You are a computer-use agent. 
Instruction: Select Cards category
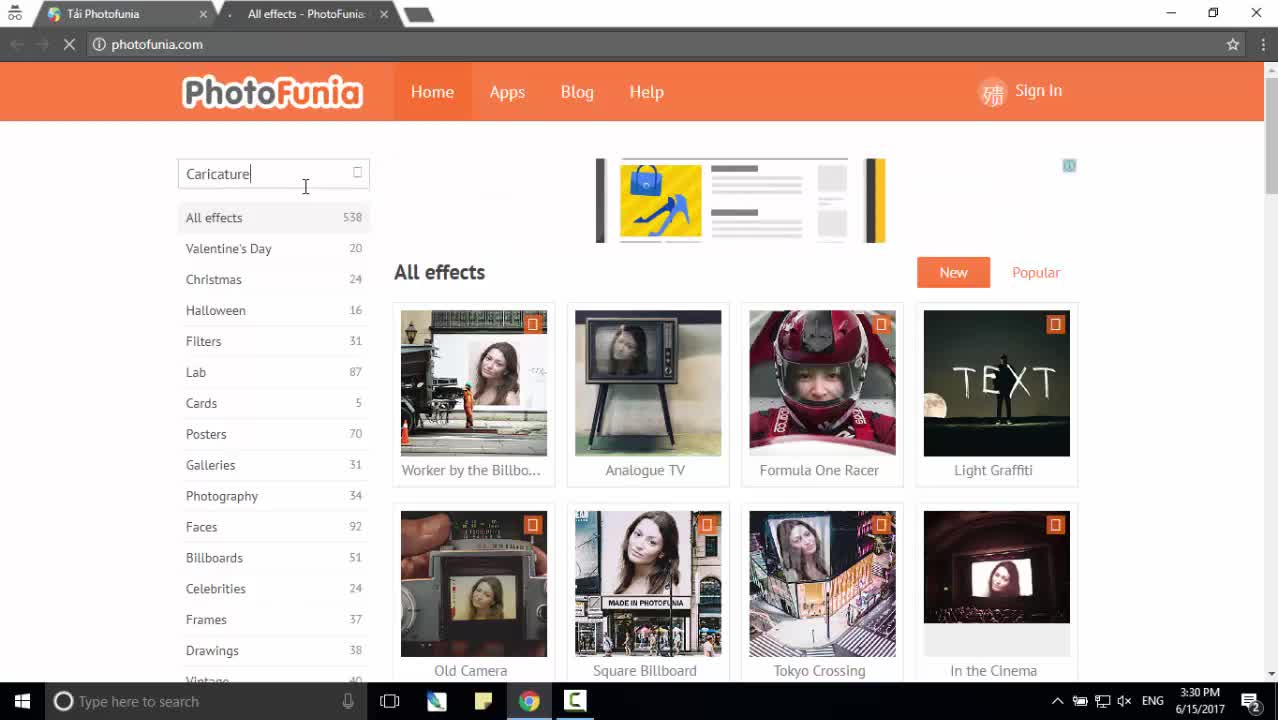point(274,403)
